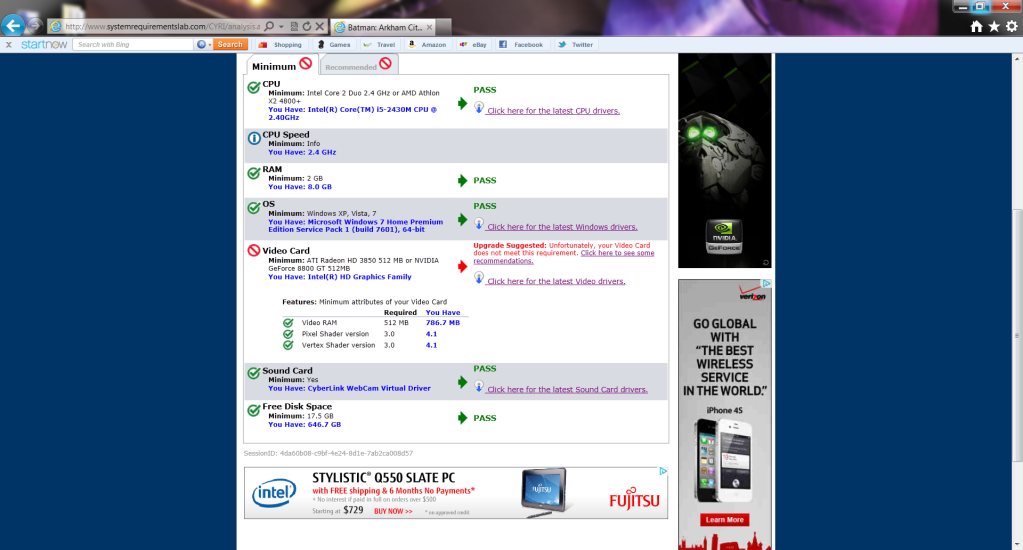
Task: Click the orange Search button
Action: coord(230,44)
